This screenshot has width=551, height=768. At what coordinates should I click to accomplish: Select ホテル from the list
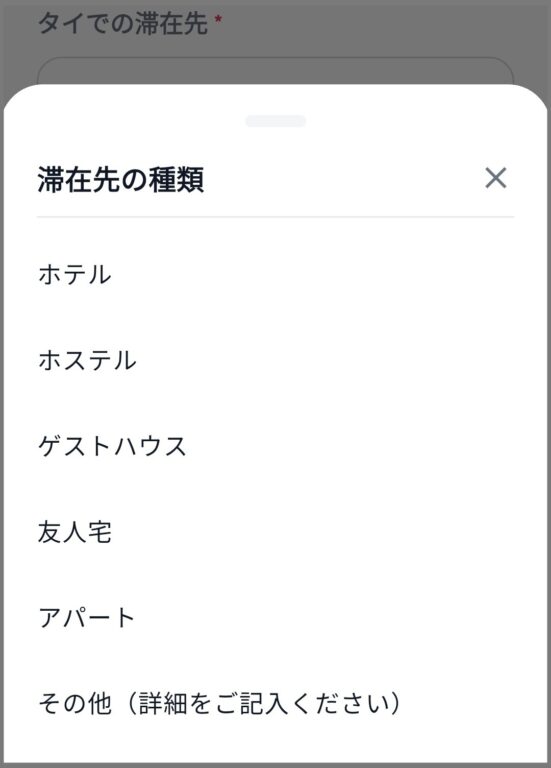(275, 274)
